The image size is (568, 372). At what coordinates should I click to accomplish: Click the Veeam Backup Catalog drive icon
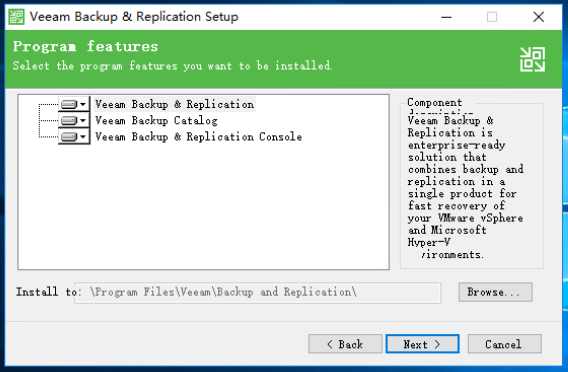click(x=69, y=120)
